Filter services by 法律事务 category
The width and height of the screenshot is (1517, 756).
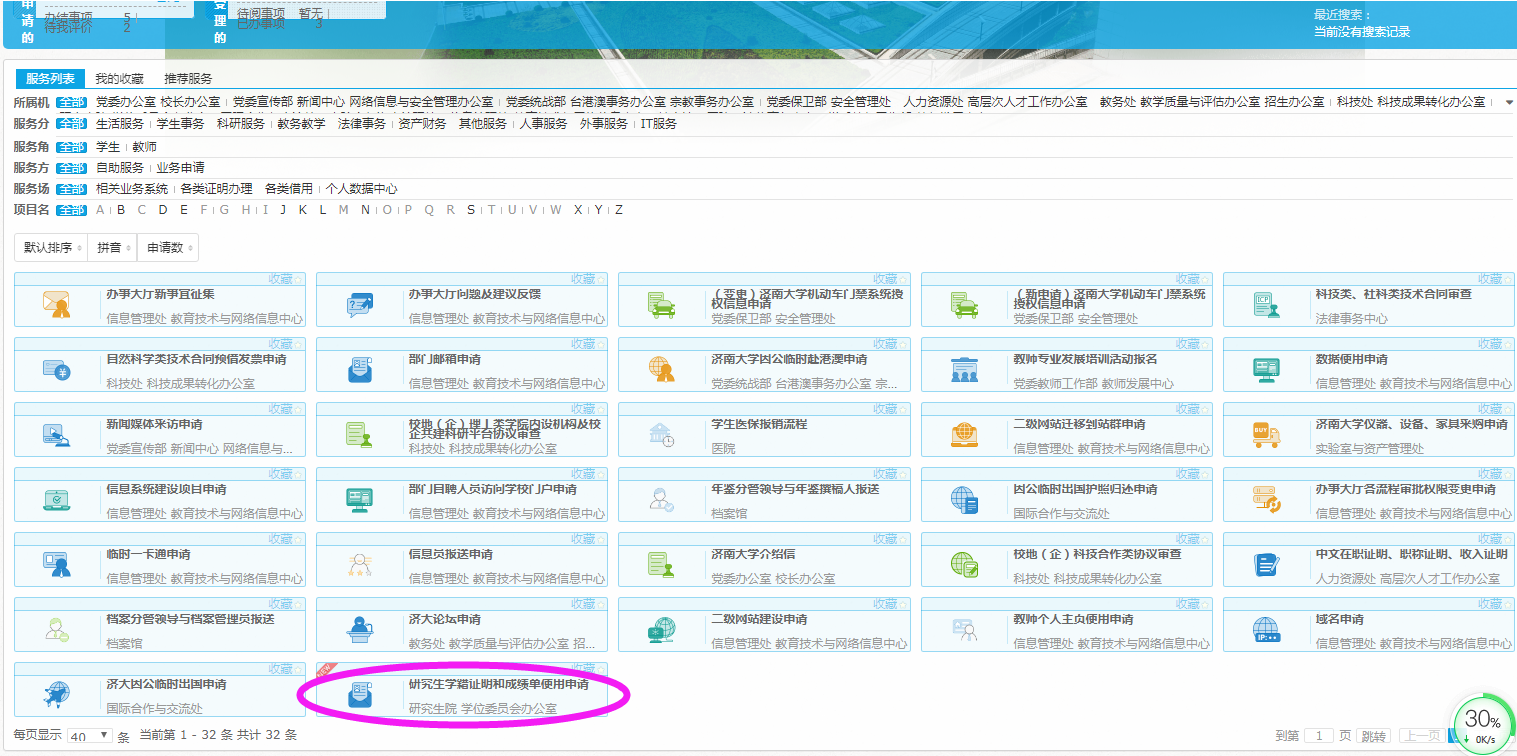pyautogui.click(x=361, y=124)
